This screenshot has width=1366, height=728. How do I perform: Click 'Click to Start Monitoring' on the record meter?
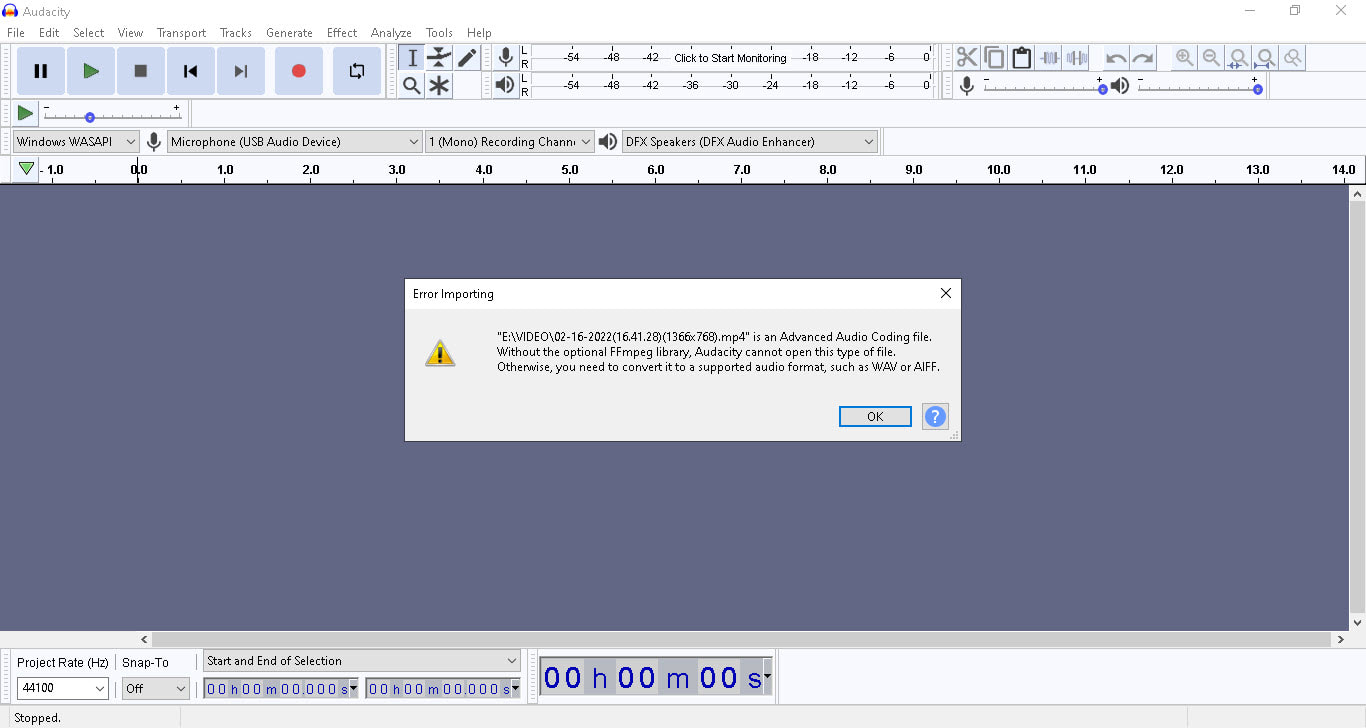(x=730, y=58)
